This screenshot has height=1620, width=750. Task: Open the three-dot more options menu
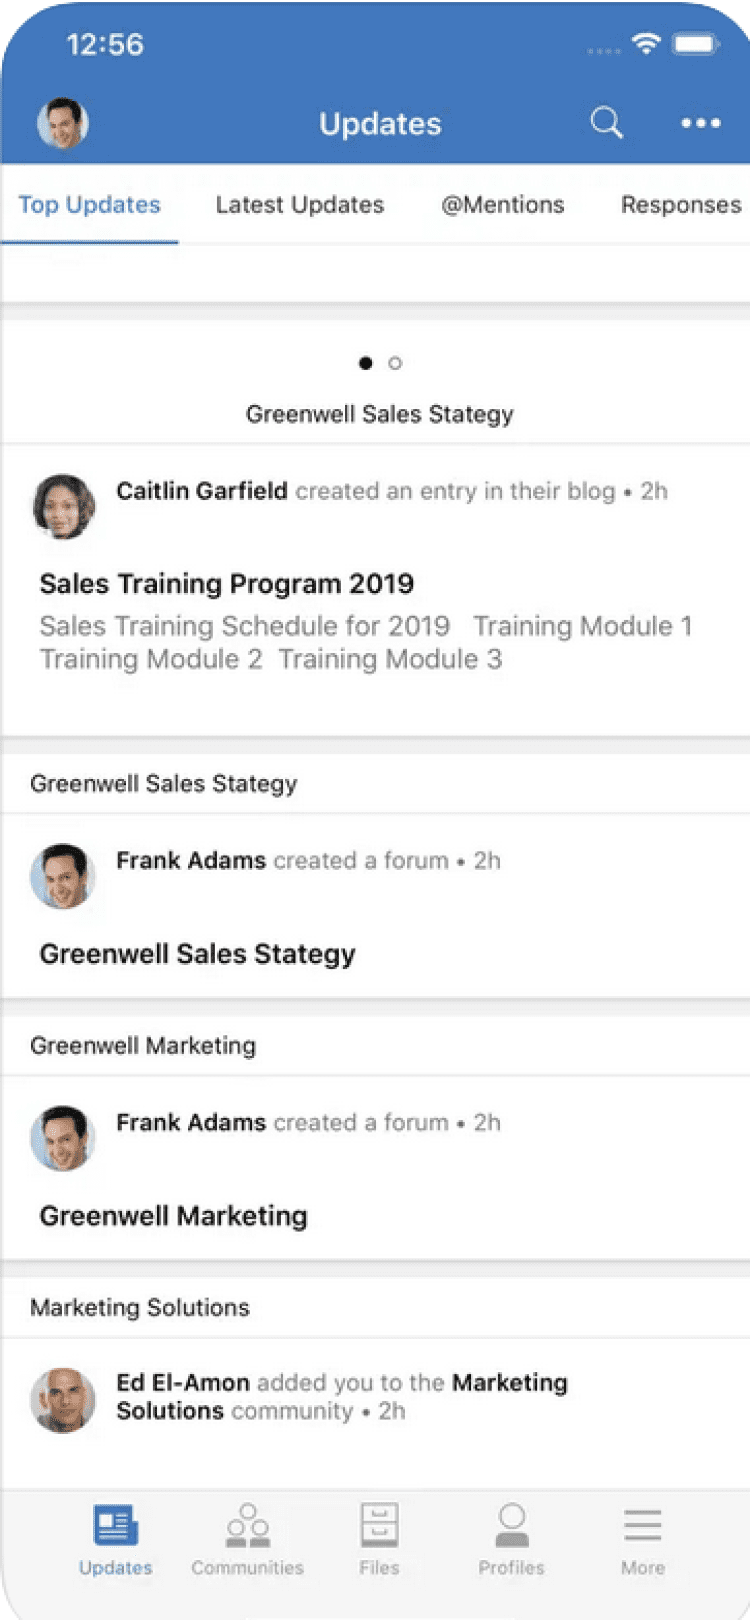click(700, 123)
